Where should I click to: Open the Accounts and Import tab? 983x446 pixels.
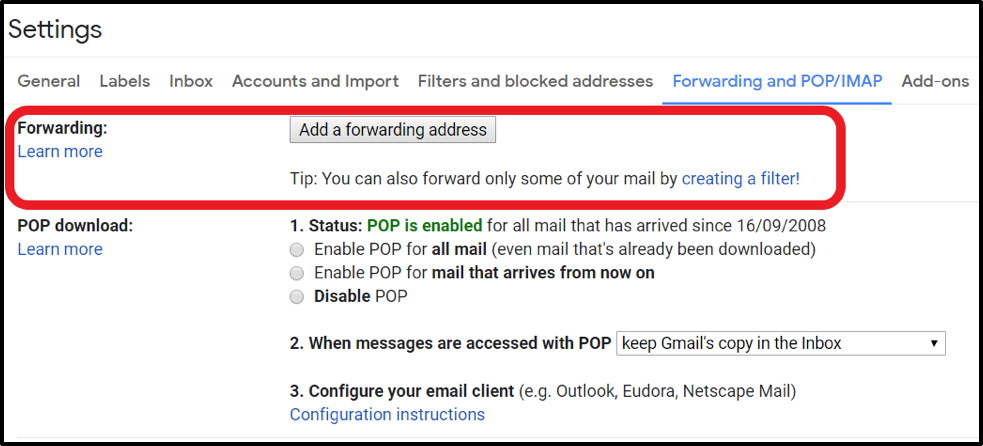[315, 81]
